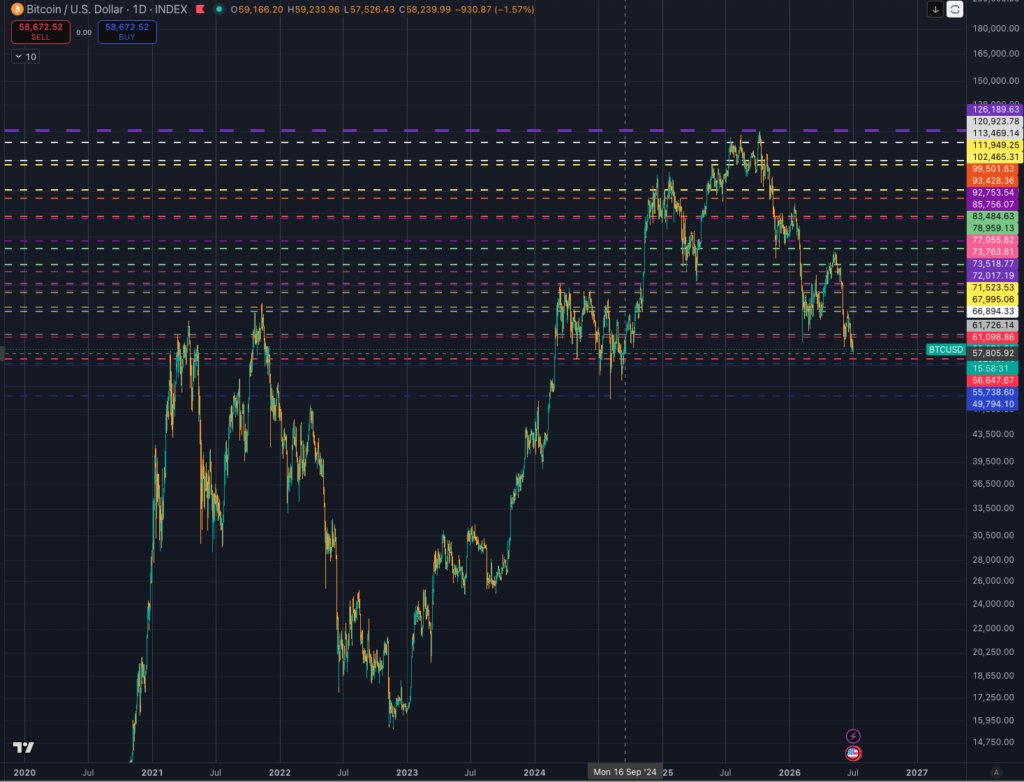The height and width of the screenshot is (782, 1024).
Task: Click the 120,923.78 price label
Action: [x=995, y=122]
